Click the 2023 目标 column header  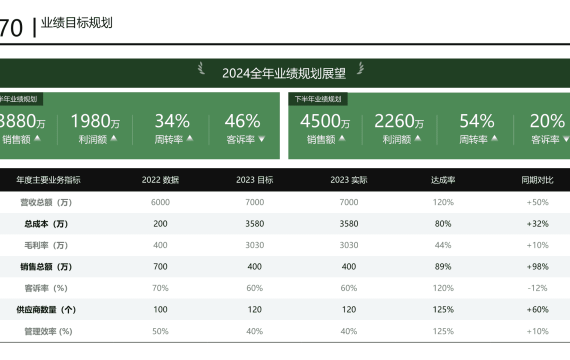pyautogui.click(x=254, y=180)
